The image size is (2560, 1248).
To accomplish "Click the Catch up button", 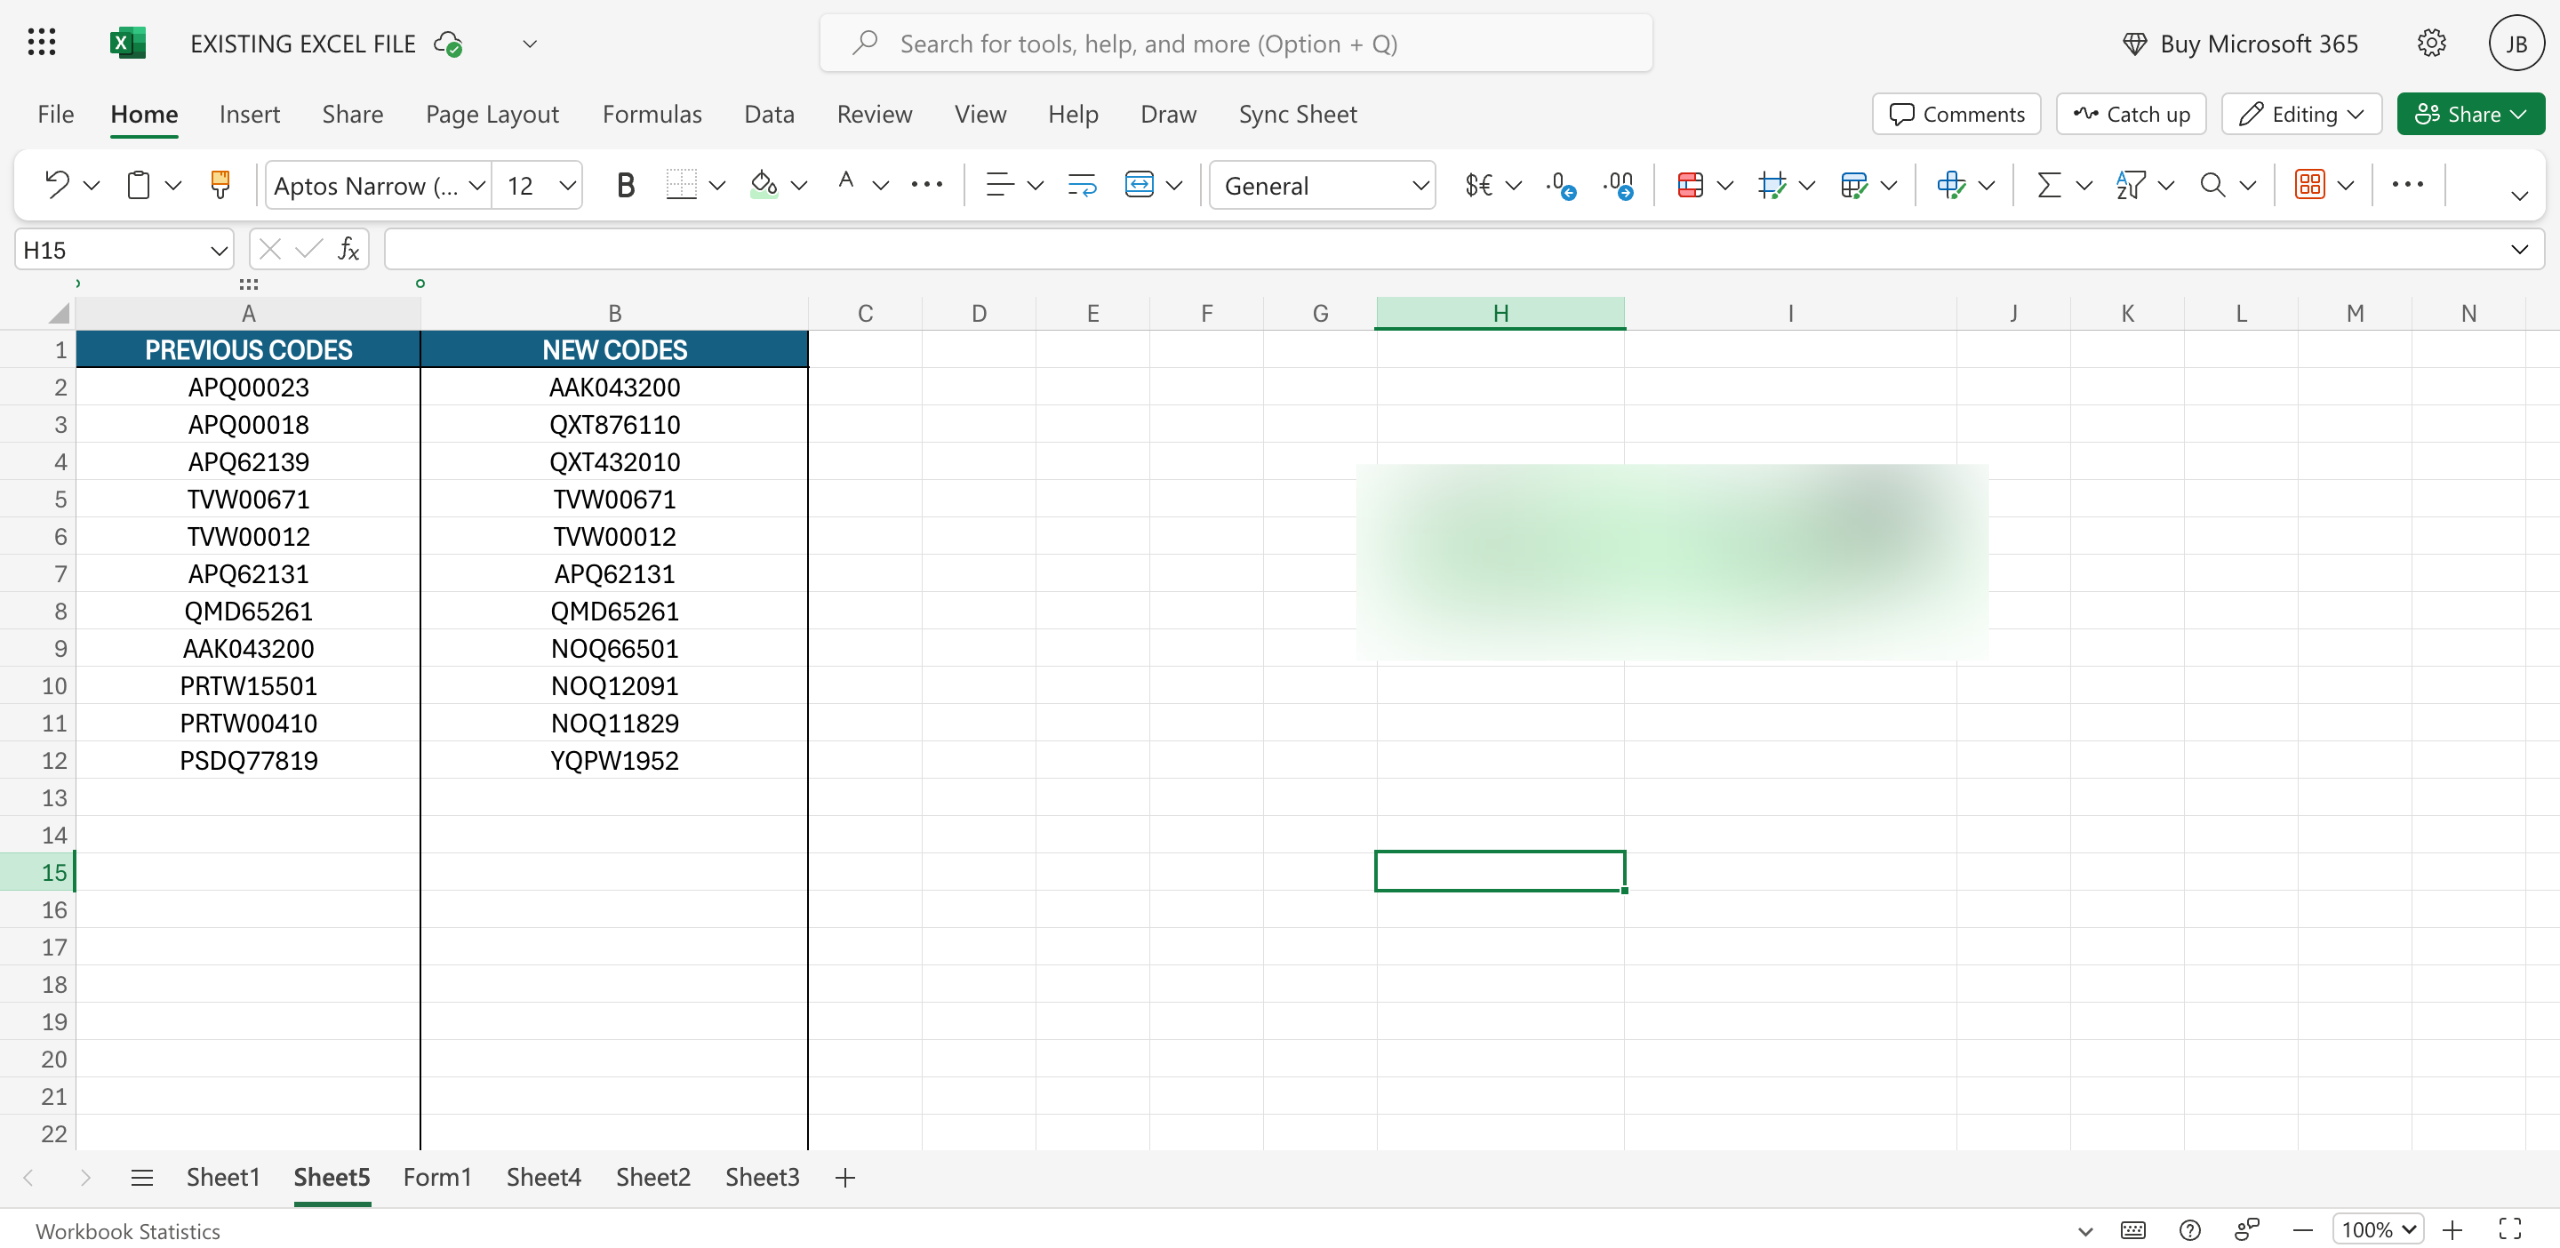I will pos(2132,114).
